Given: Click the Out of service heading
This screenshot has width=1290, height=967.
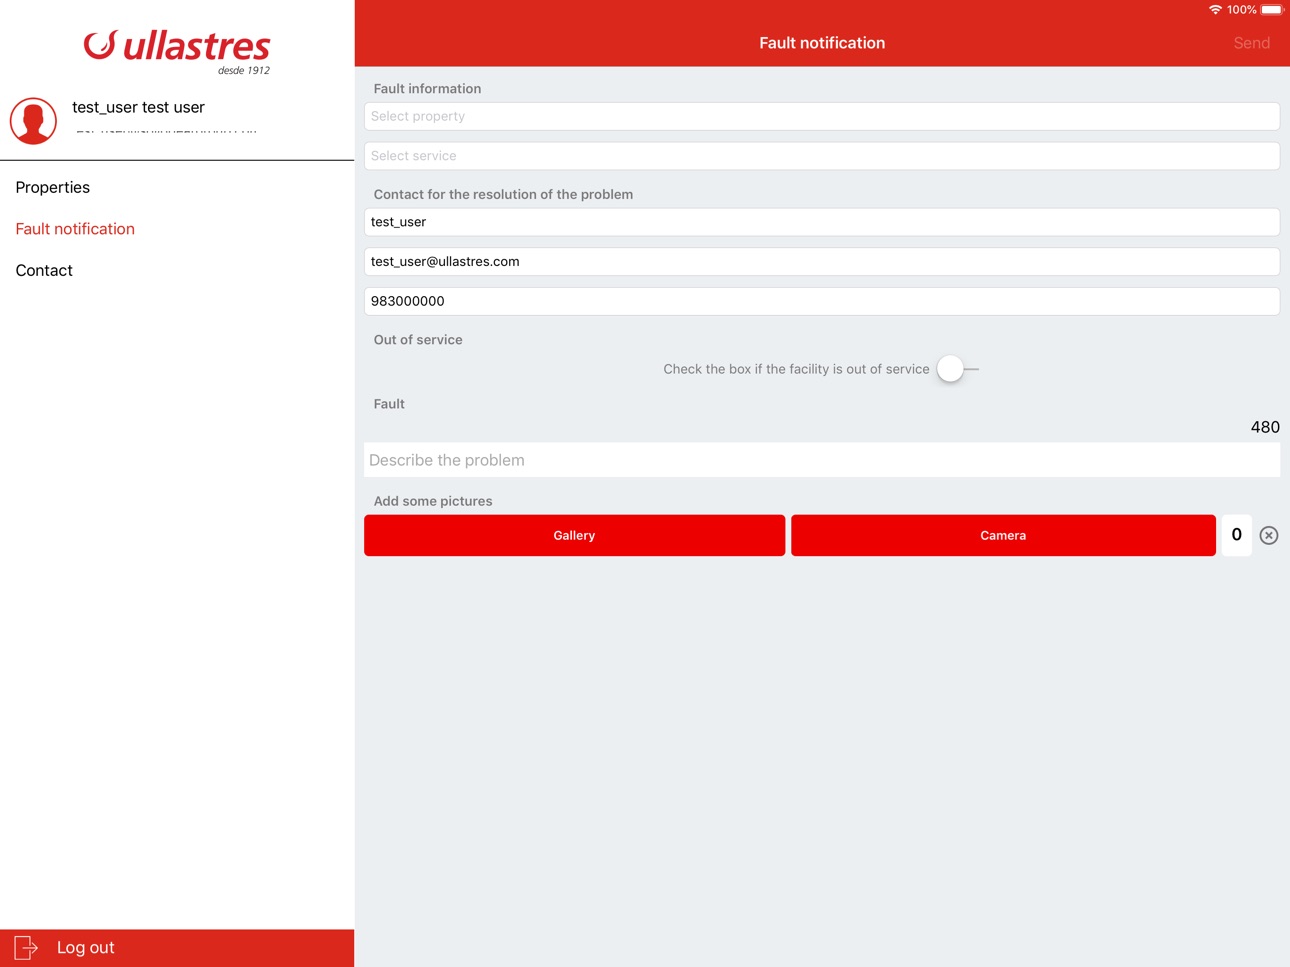Looking at the screenshot, I should pos(418,340).
